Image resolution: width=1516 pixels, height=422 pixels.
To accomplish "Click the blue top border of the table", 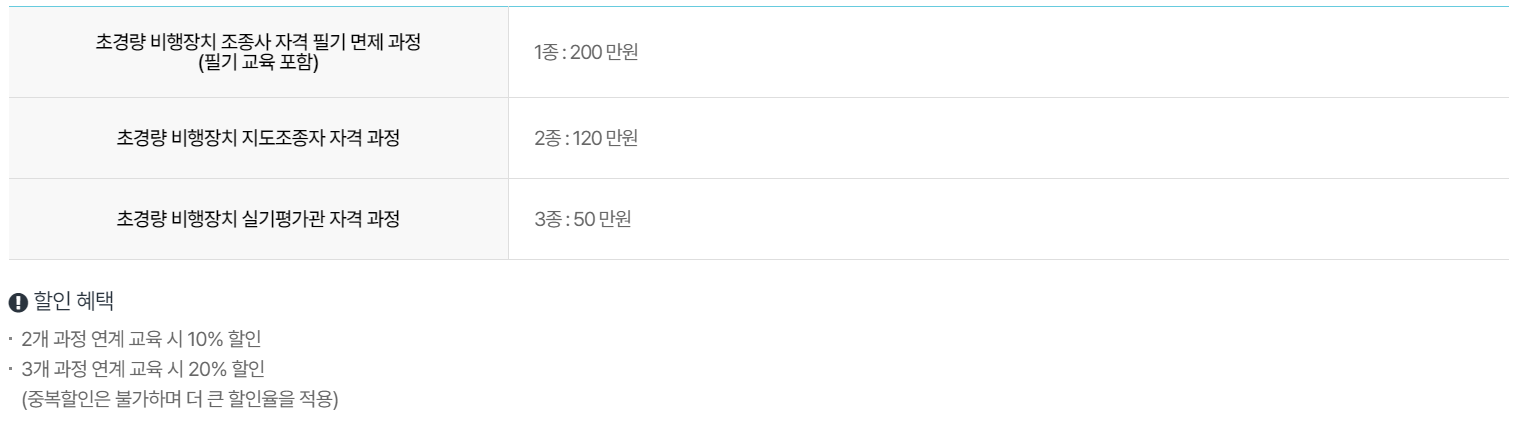I will [x=758, y=6].
